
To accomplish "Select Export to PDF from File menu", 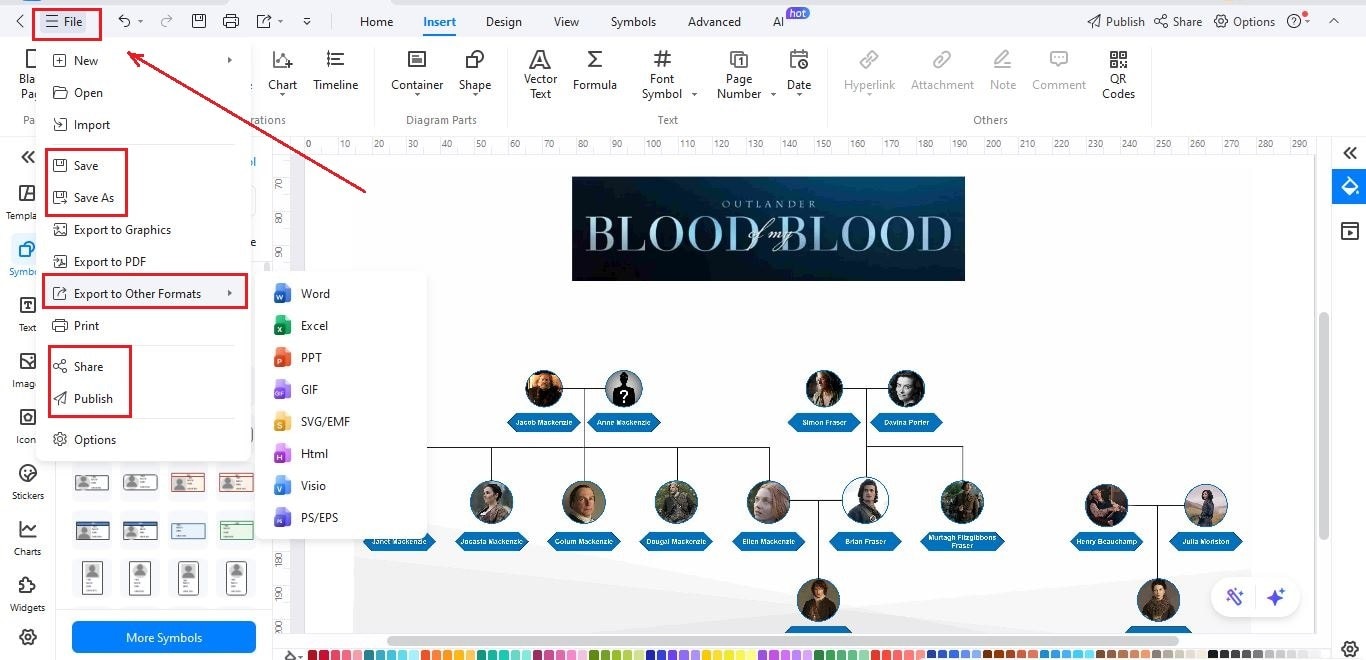I will click(109, 261).
